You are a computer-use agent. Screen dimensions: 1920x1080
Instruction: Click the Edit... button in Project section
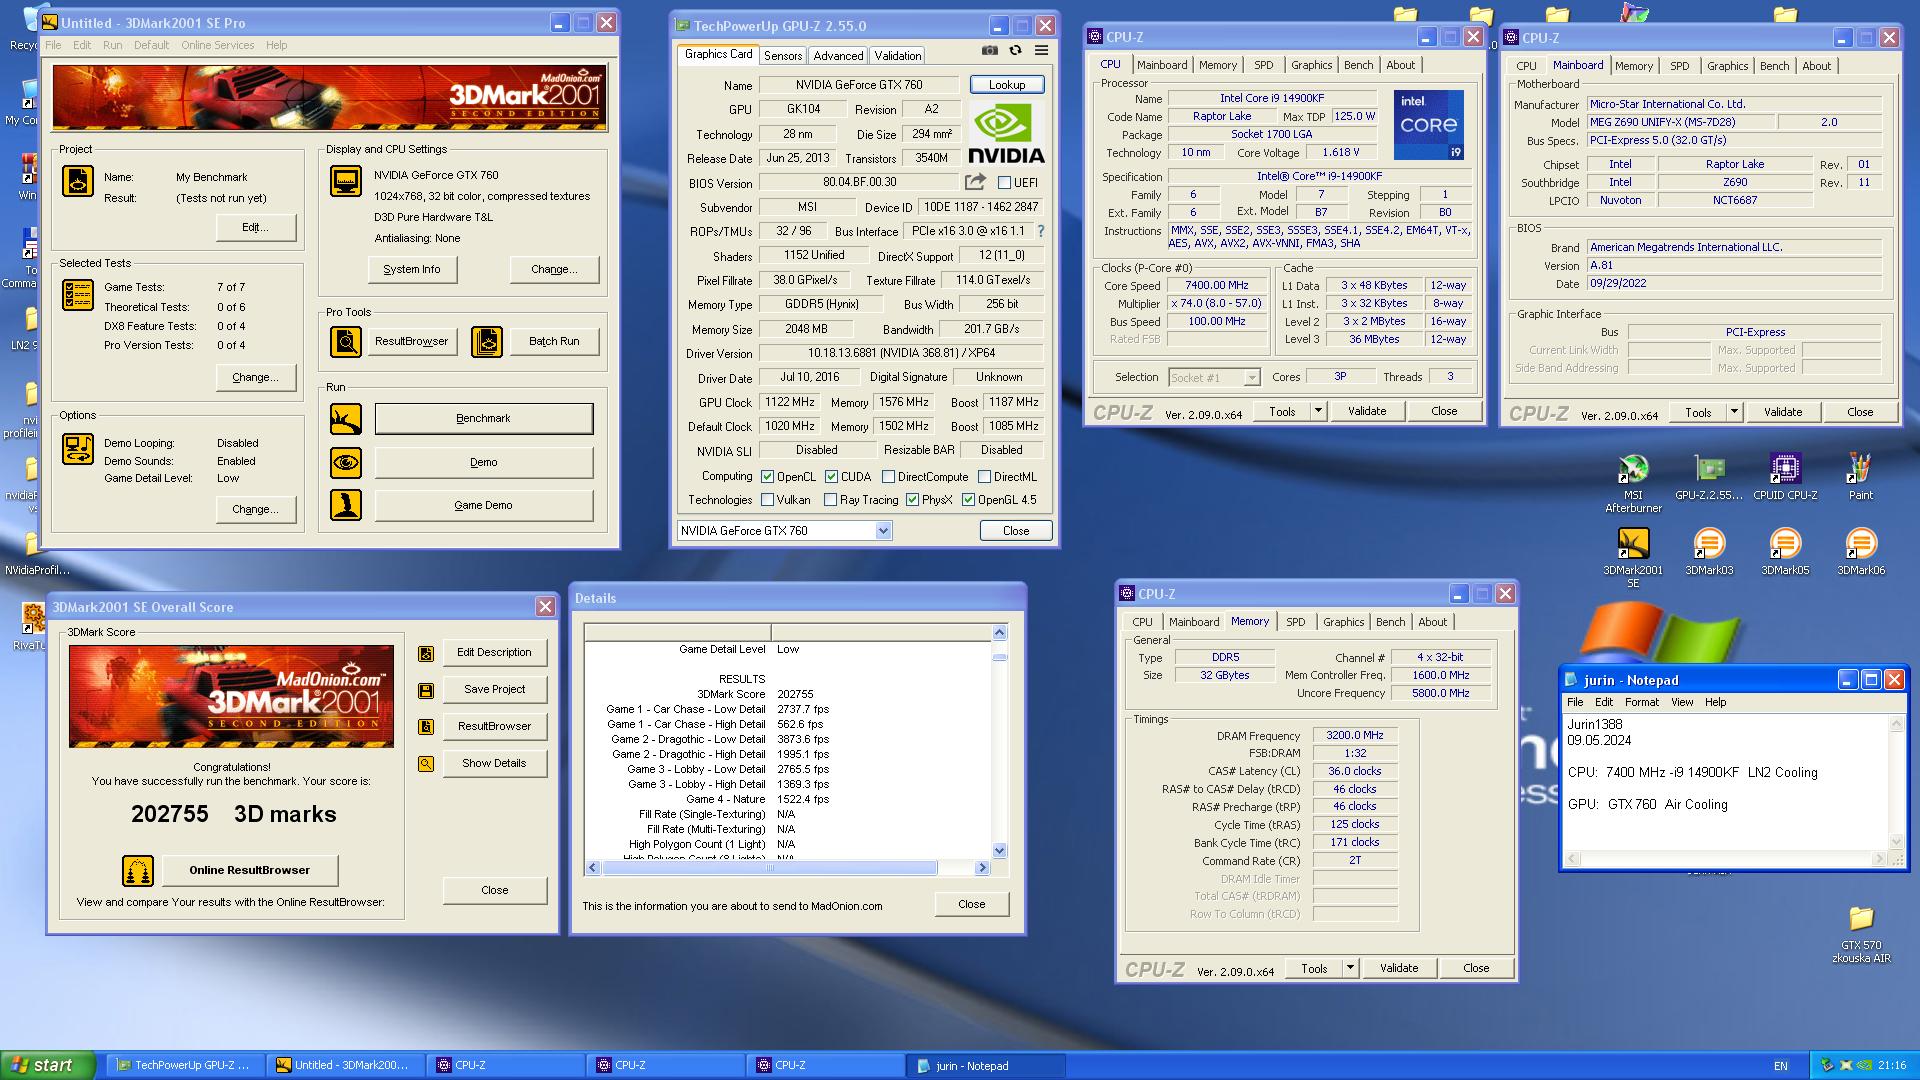(256, 228)
